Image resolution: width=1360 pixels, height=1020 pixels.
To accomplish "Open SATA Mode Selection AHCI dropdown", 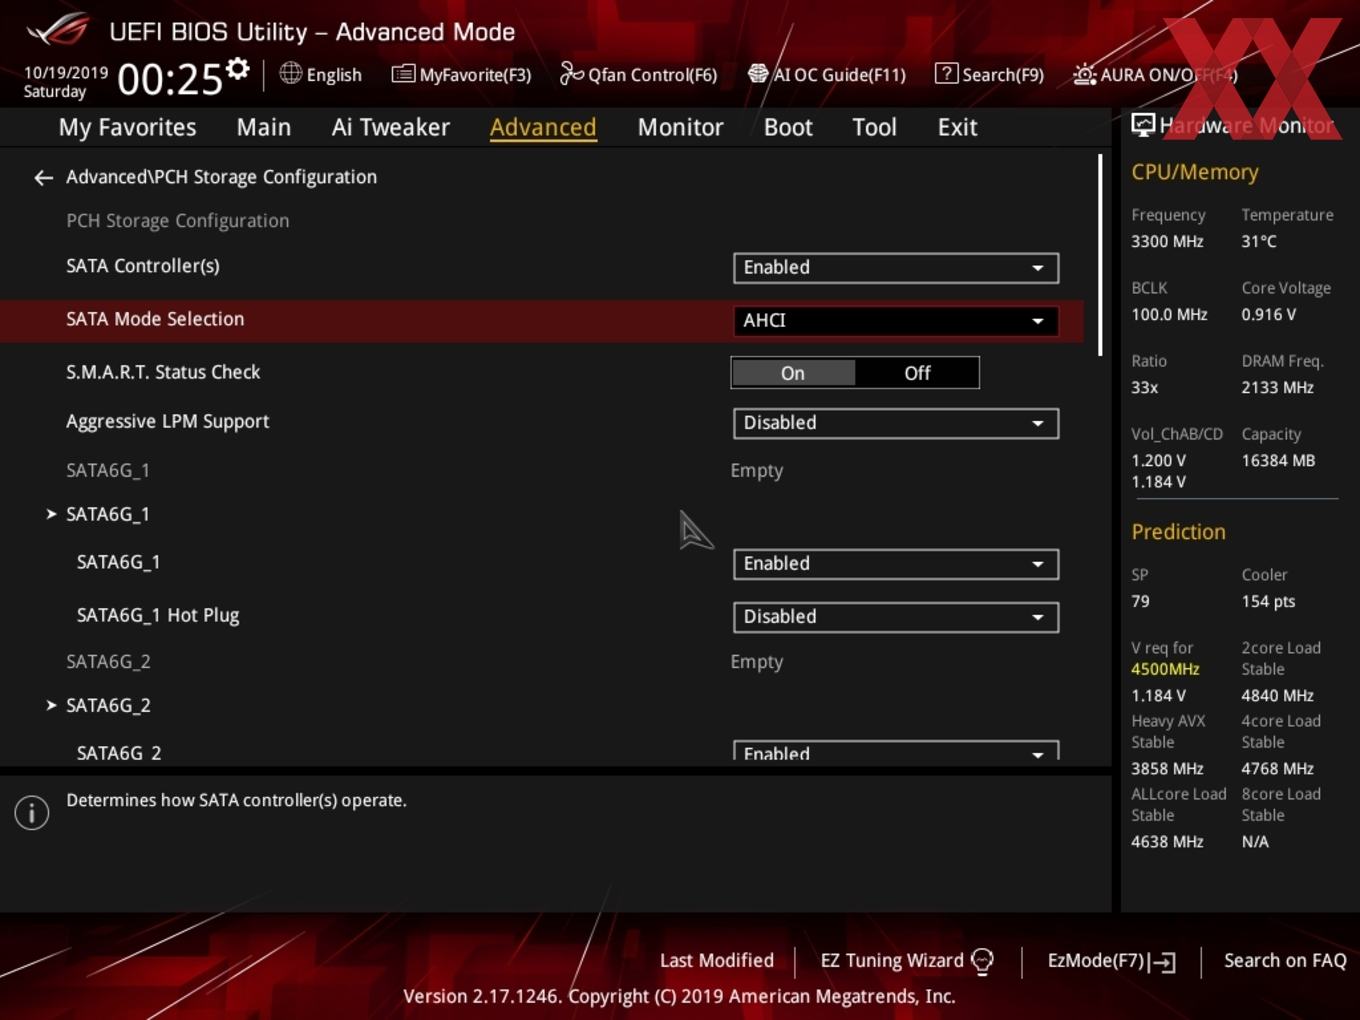I will click(895, 321).
